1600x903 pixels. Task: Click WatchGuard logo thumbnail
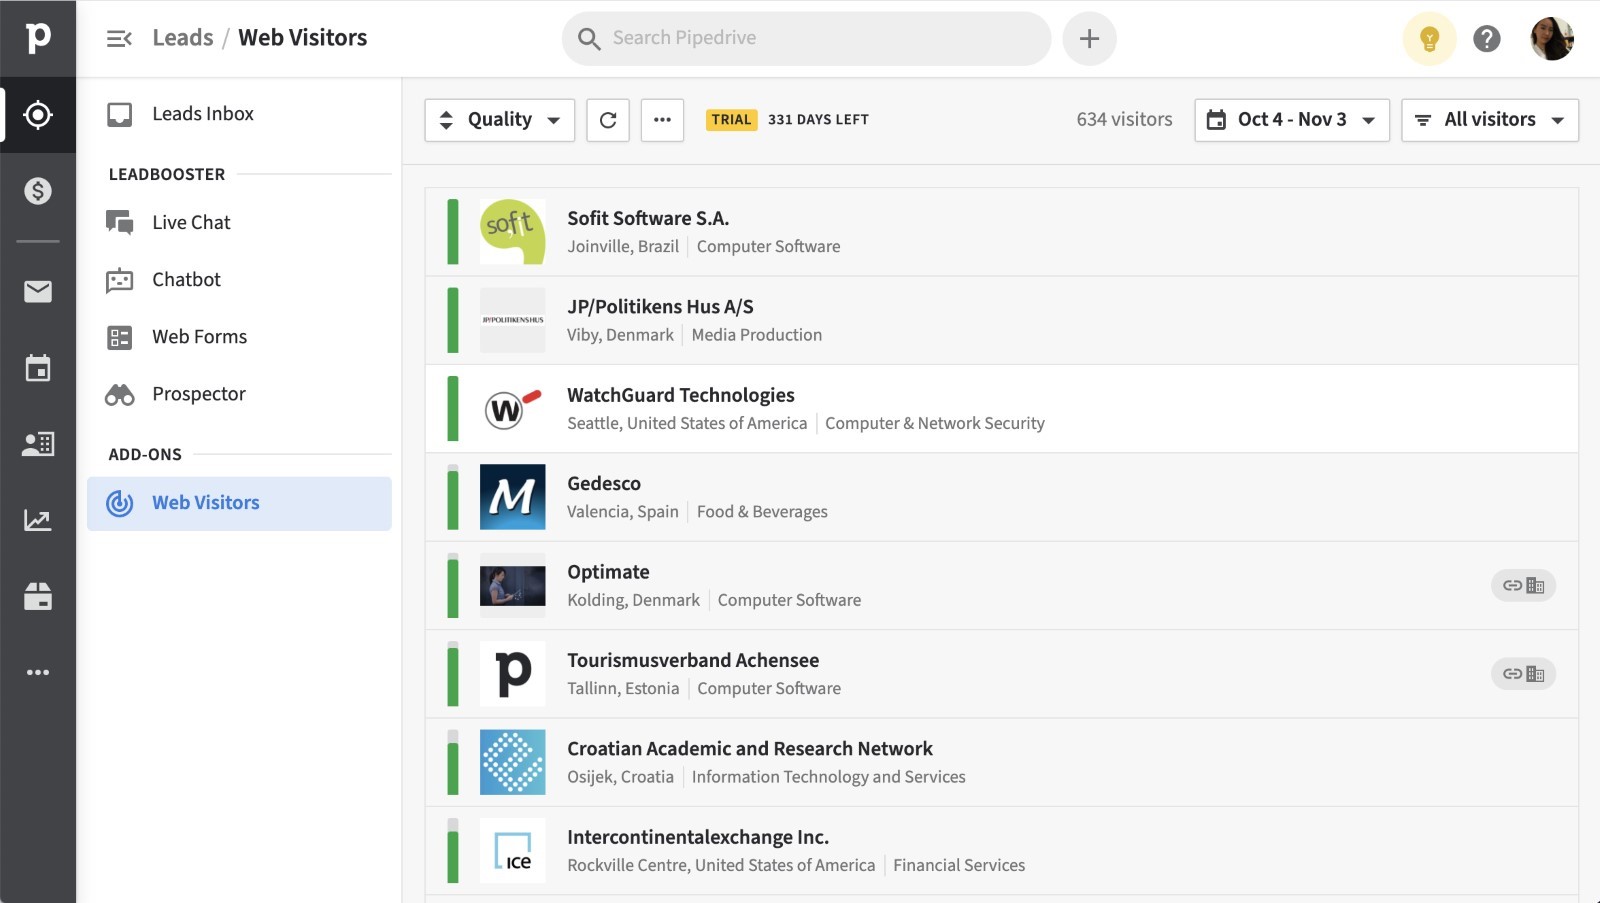(512, 409)
